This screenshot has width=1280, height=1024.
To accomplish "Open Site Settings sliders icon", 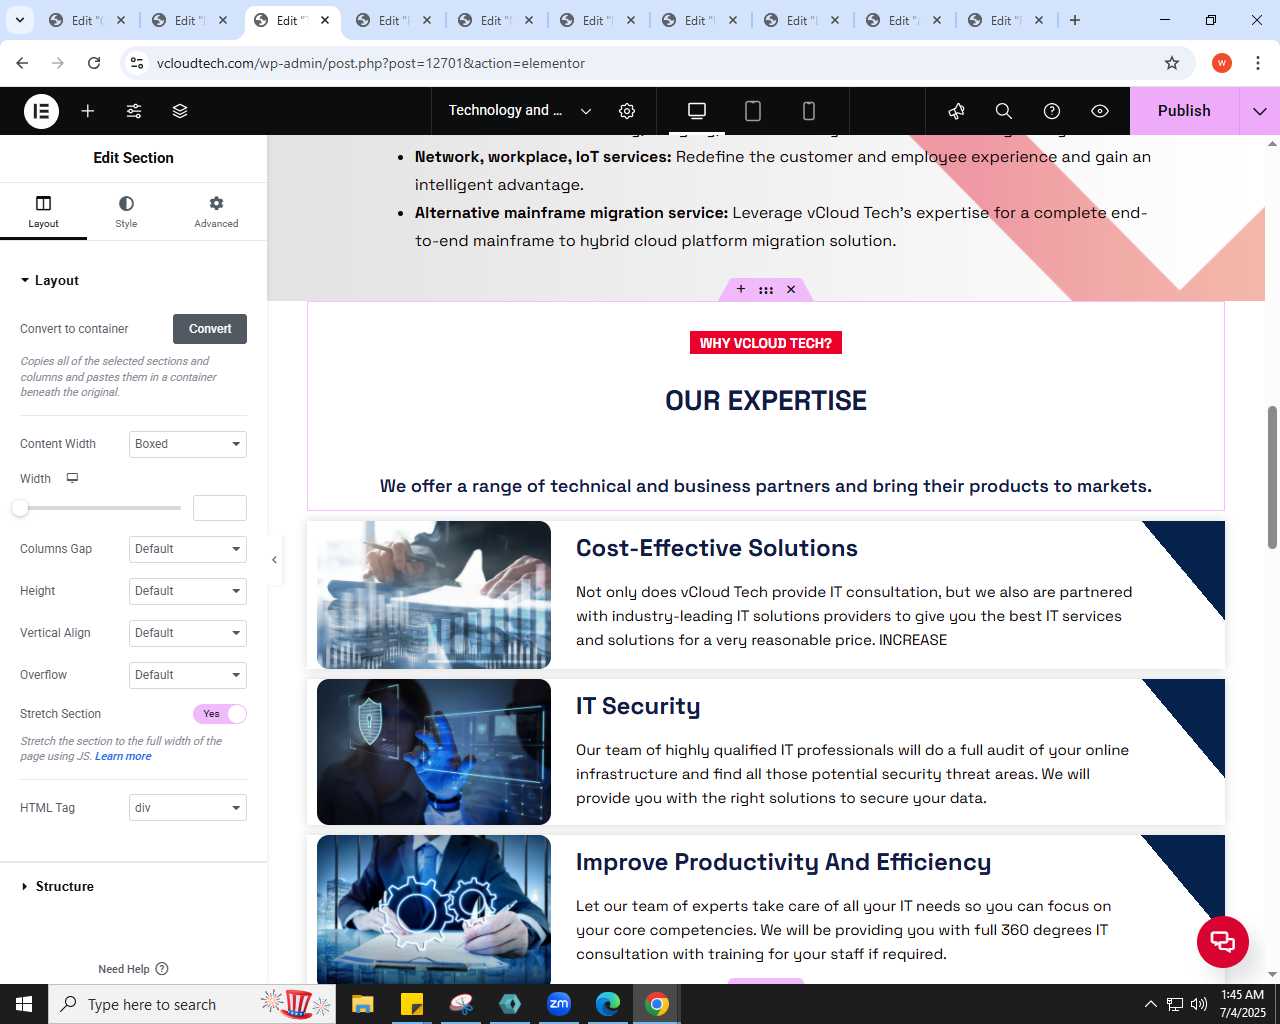I will point(134,111).
